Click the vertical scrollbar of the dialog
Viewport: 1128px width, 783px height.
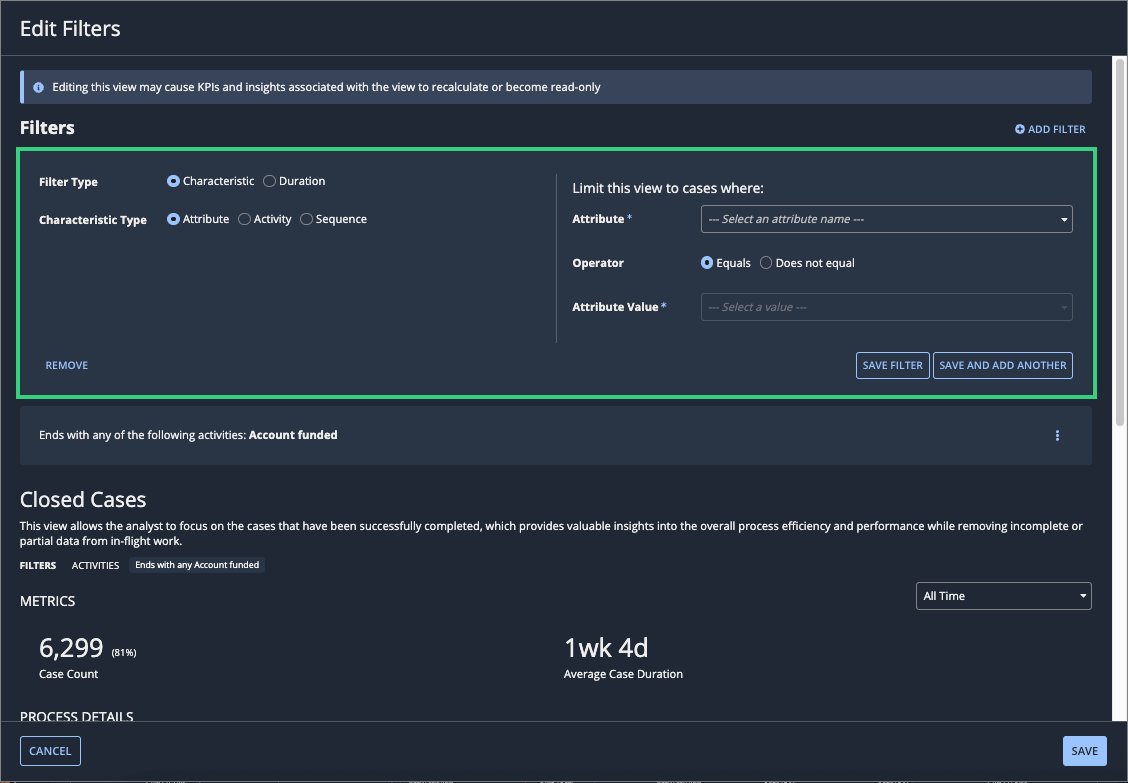[1119, 245]
